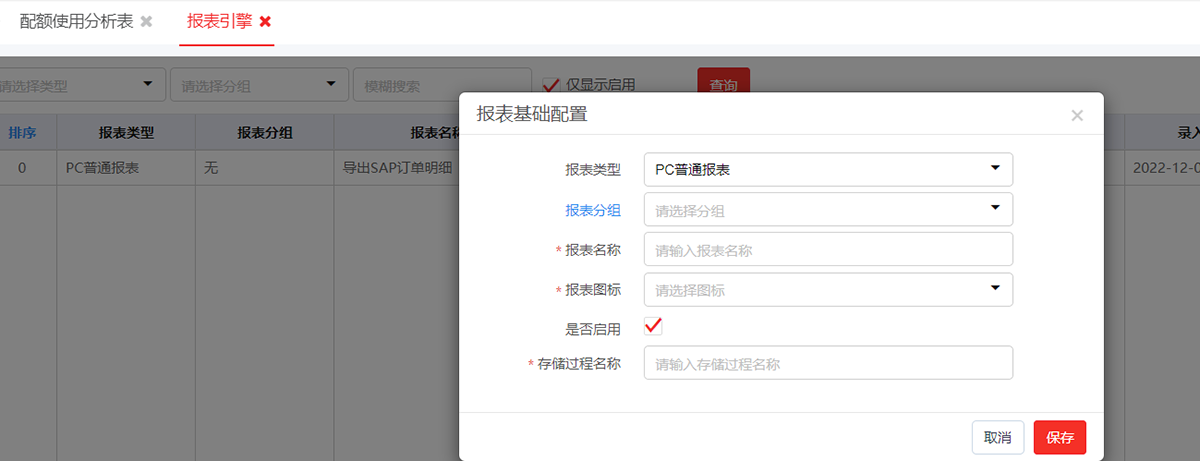
Task: Close the 报表引擎 tab using red x
Action: pos(265,21)
